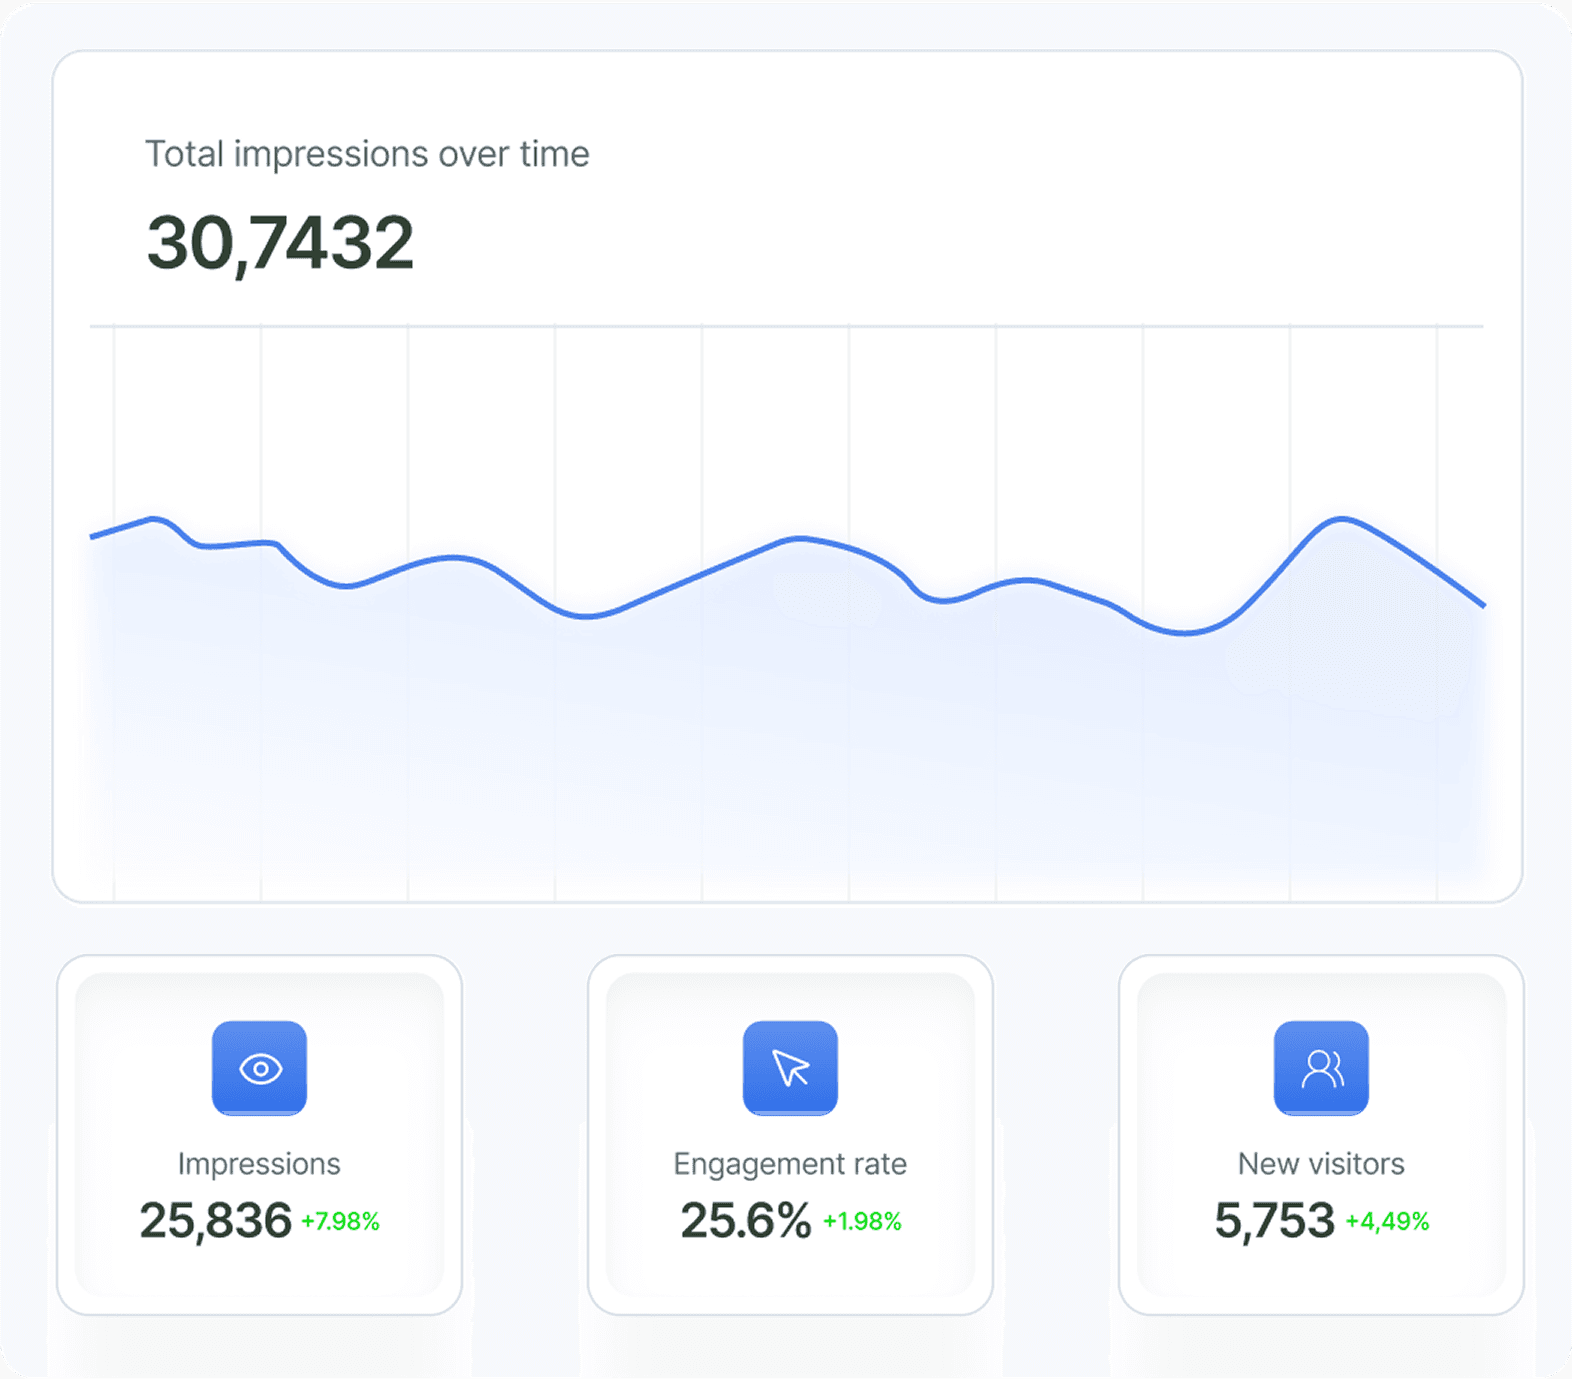The height and width of the screenshot is (1379, 1572).
Task: Click the 'Engagement rate' label
Action: tap(790, 1164)
